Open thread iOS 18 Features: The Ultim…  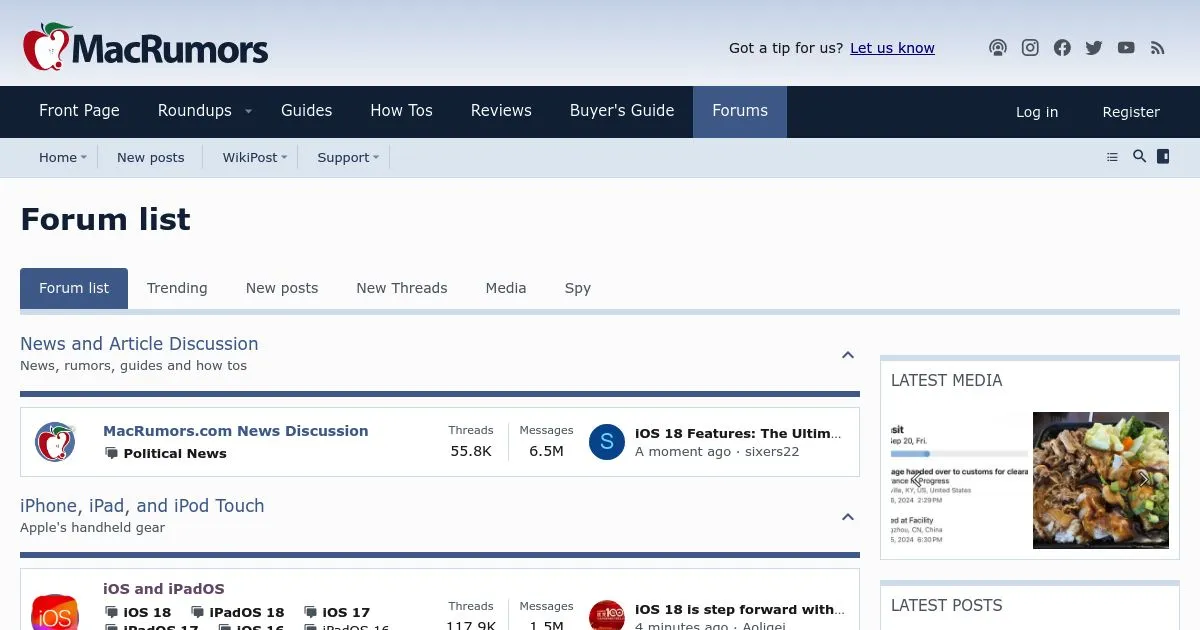pos(738,433)
